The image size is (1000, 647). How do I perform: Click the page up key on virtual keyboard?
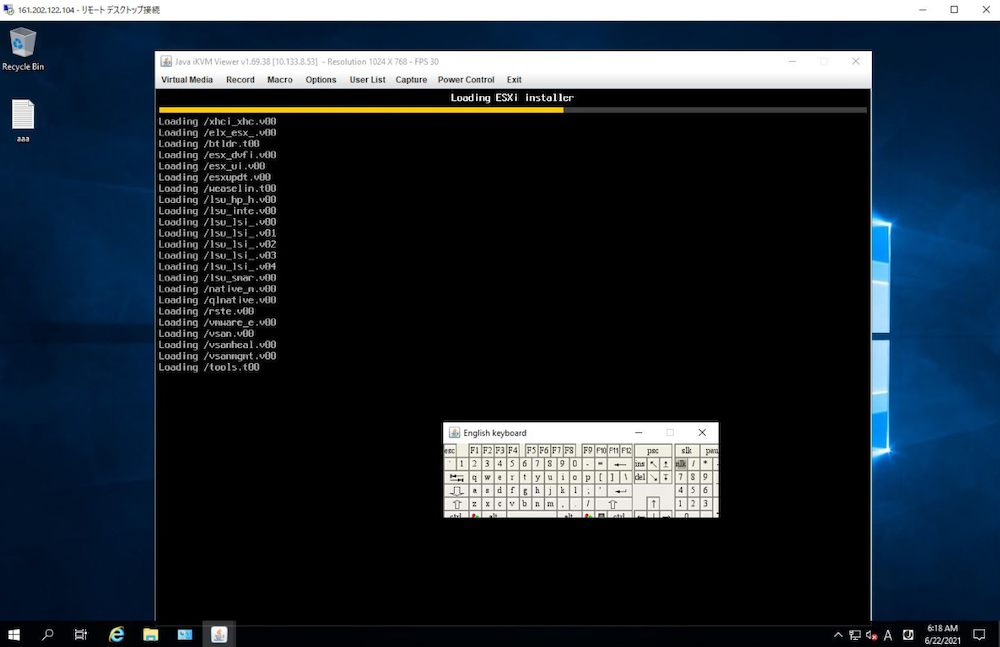point(666,464)
